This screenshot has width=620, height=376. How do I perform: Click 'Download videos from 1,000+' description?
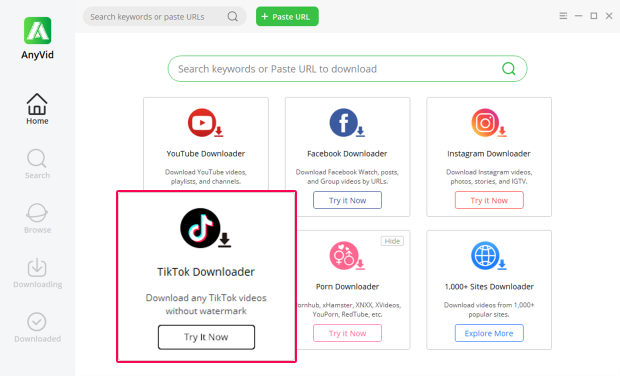pos(489,310)
